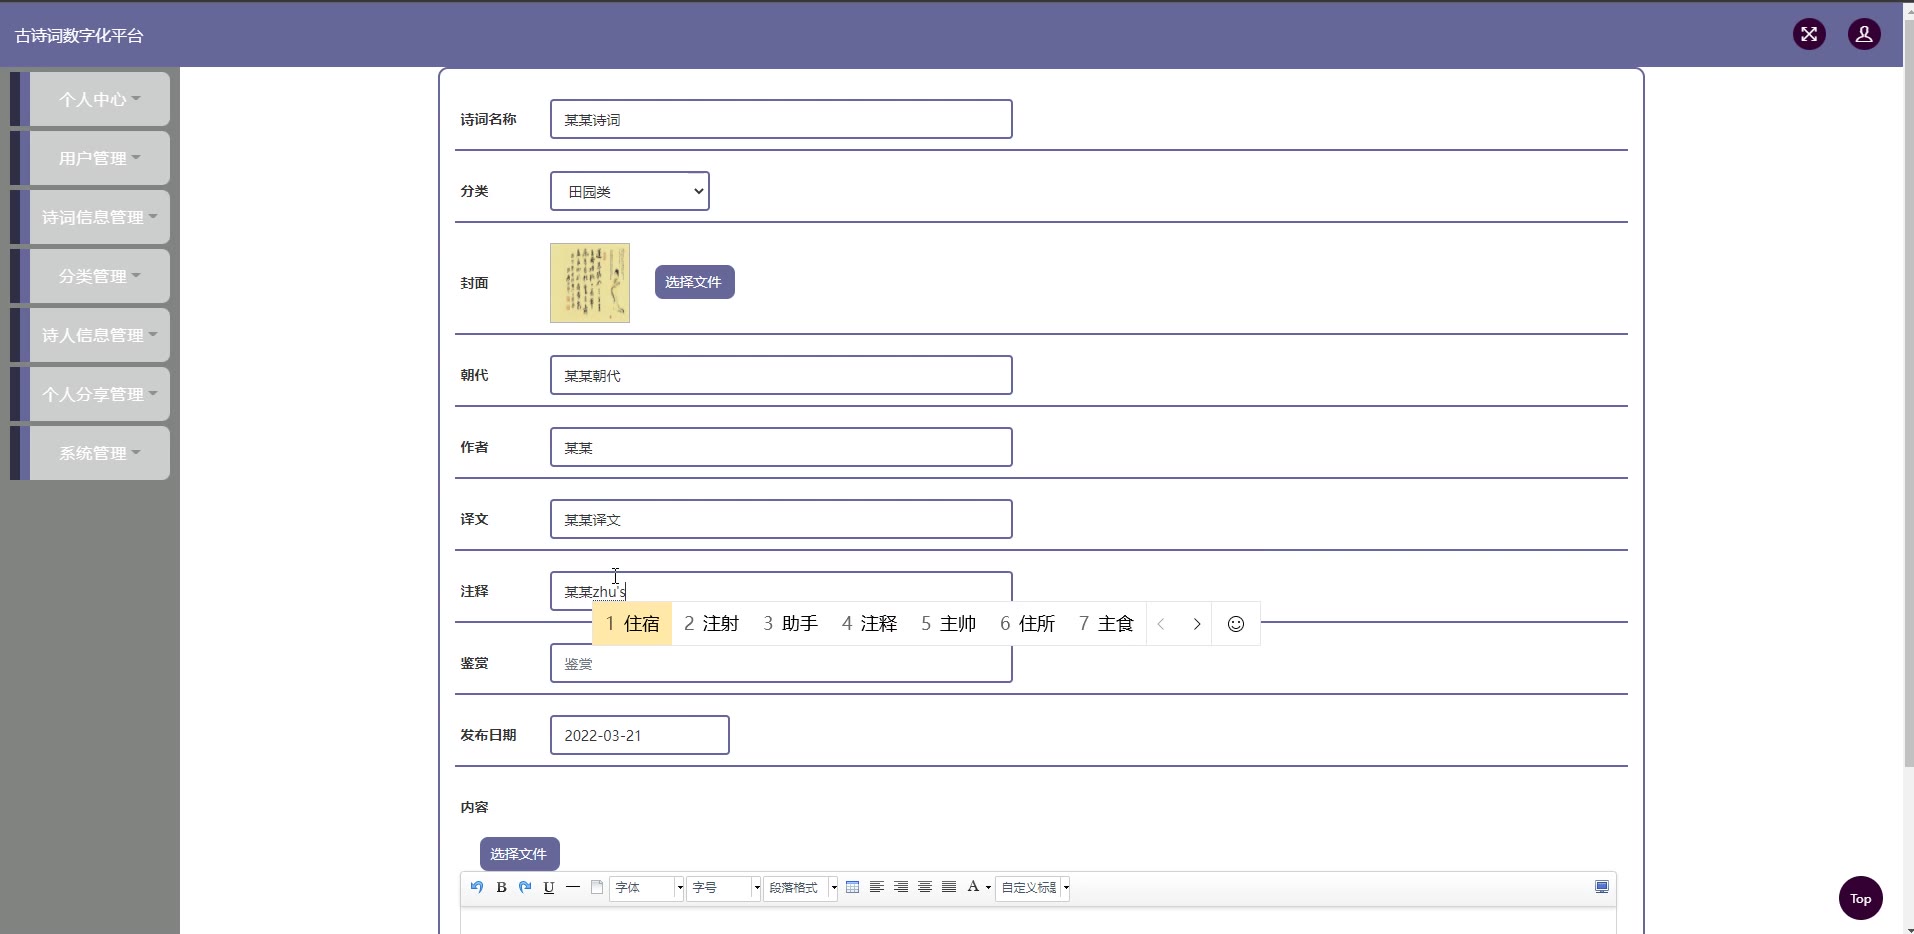Click 选择文件 button under 内容
Screen dimensions: 1914x934
click(x=519, y=854)
